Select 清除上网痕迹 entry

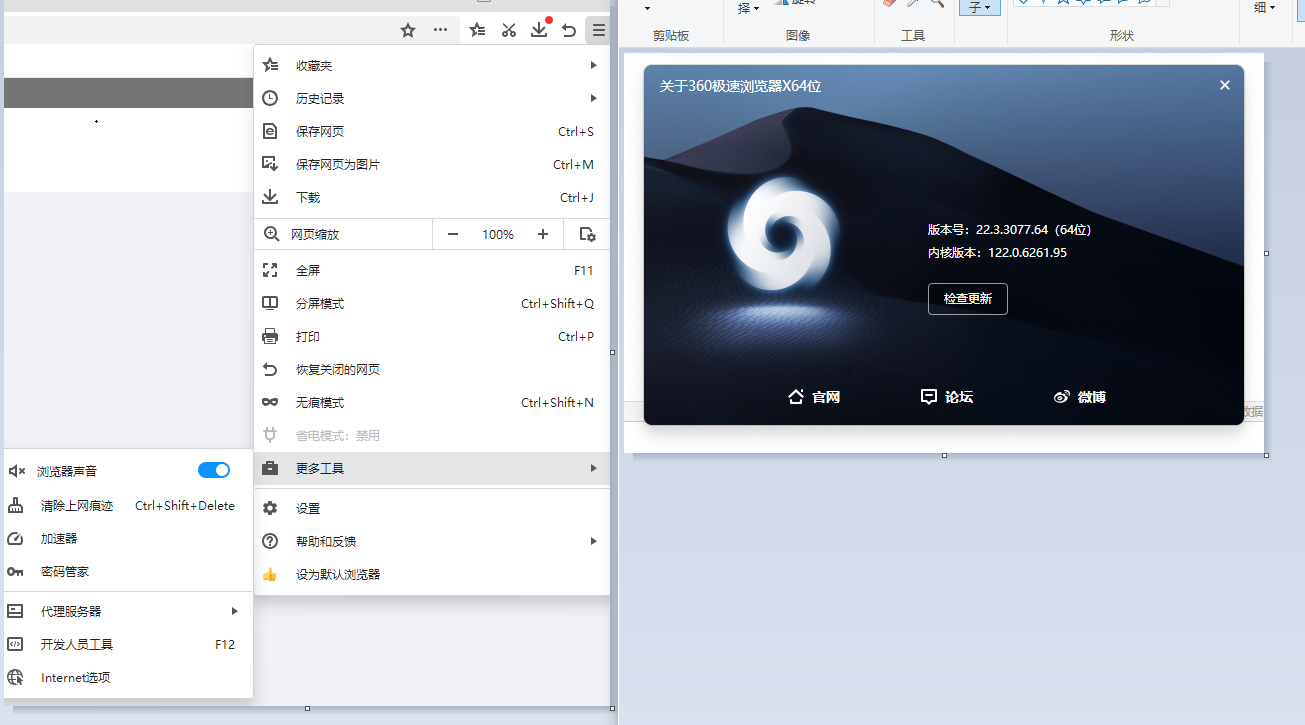coord(127,505)
